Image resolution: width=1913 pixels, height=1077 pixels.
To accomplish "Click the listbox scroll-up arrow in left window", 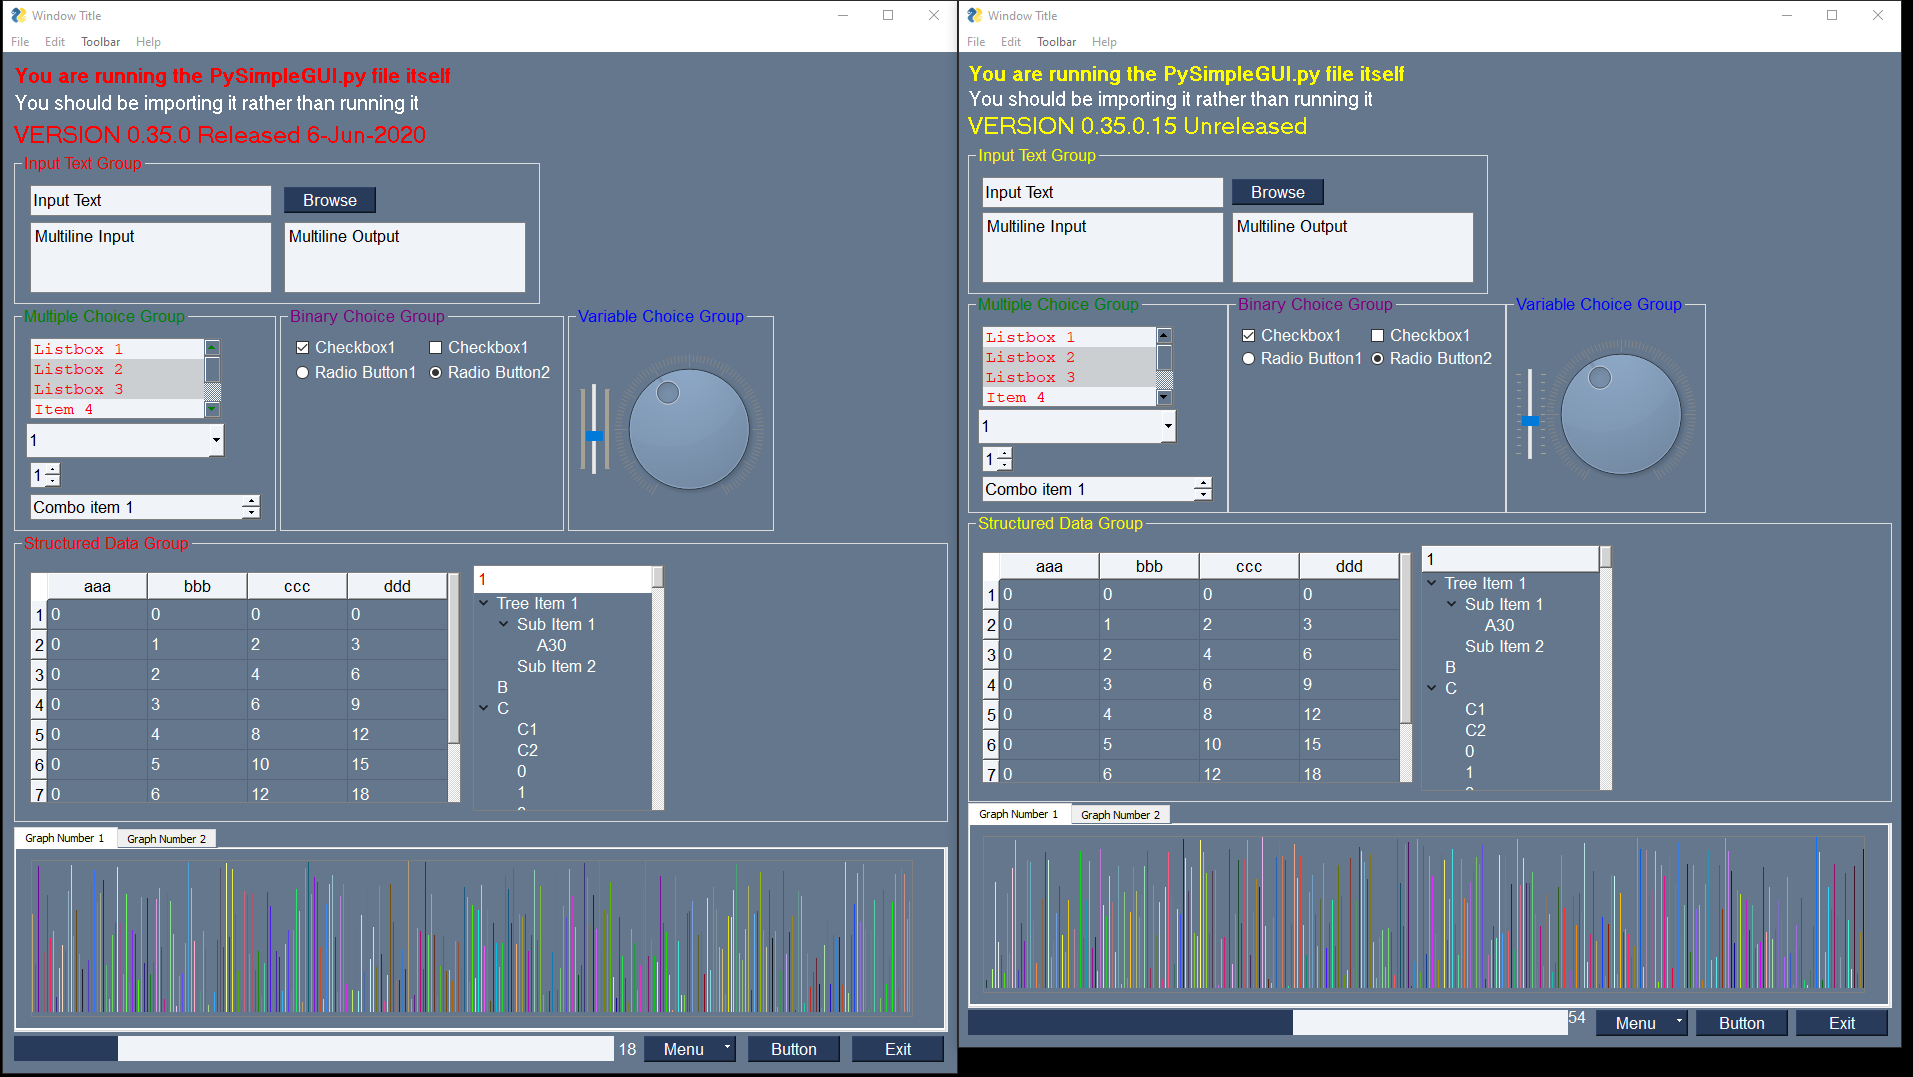I will pos(212,348).
